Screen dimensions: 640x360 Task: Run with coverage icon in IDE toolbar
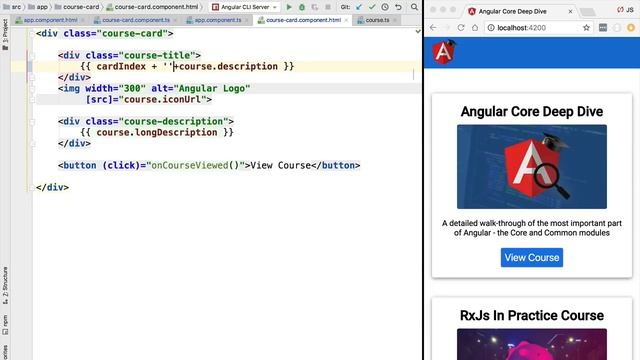click(315, 7)
